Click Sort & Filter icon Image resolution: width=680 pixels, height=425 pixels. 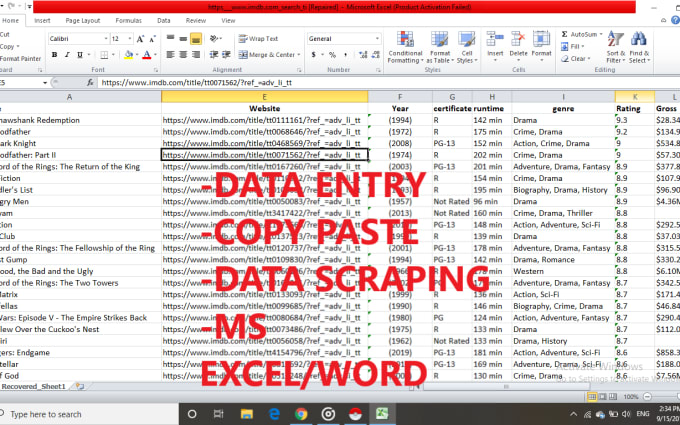coord(615,39)
